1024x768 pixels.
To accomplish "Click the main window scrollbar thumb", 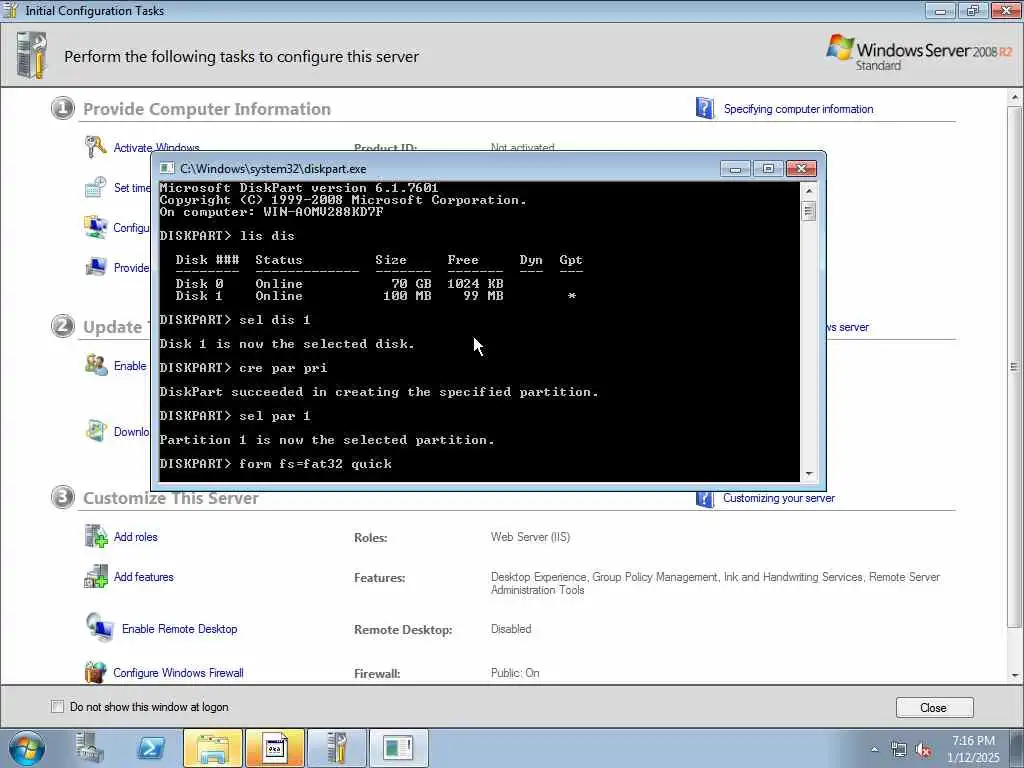I will 1014,366.
